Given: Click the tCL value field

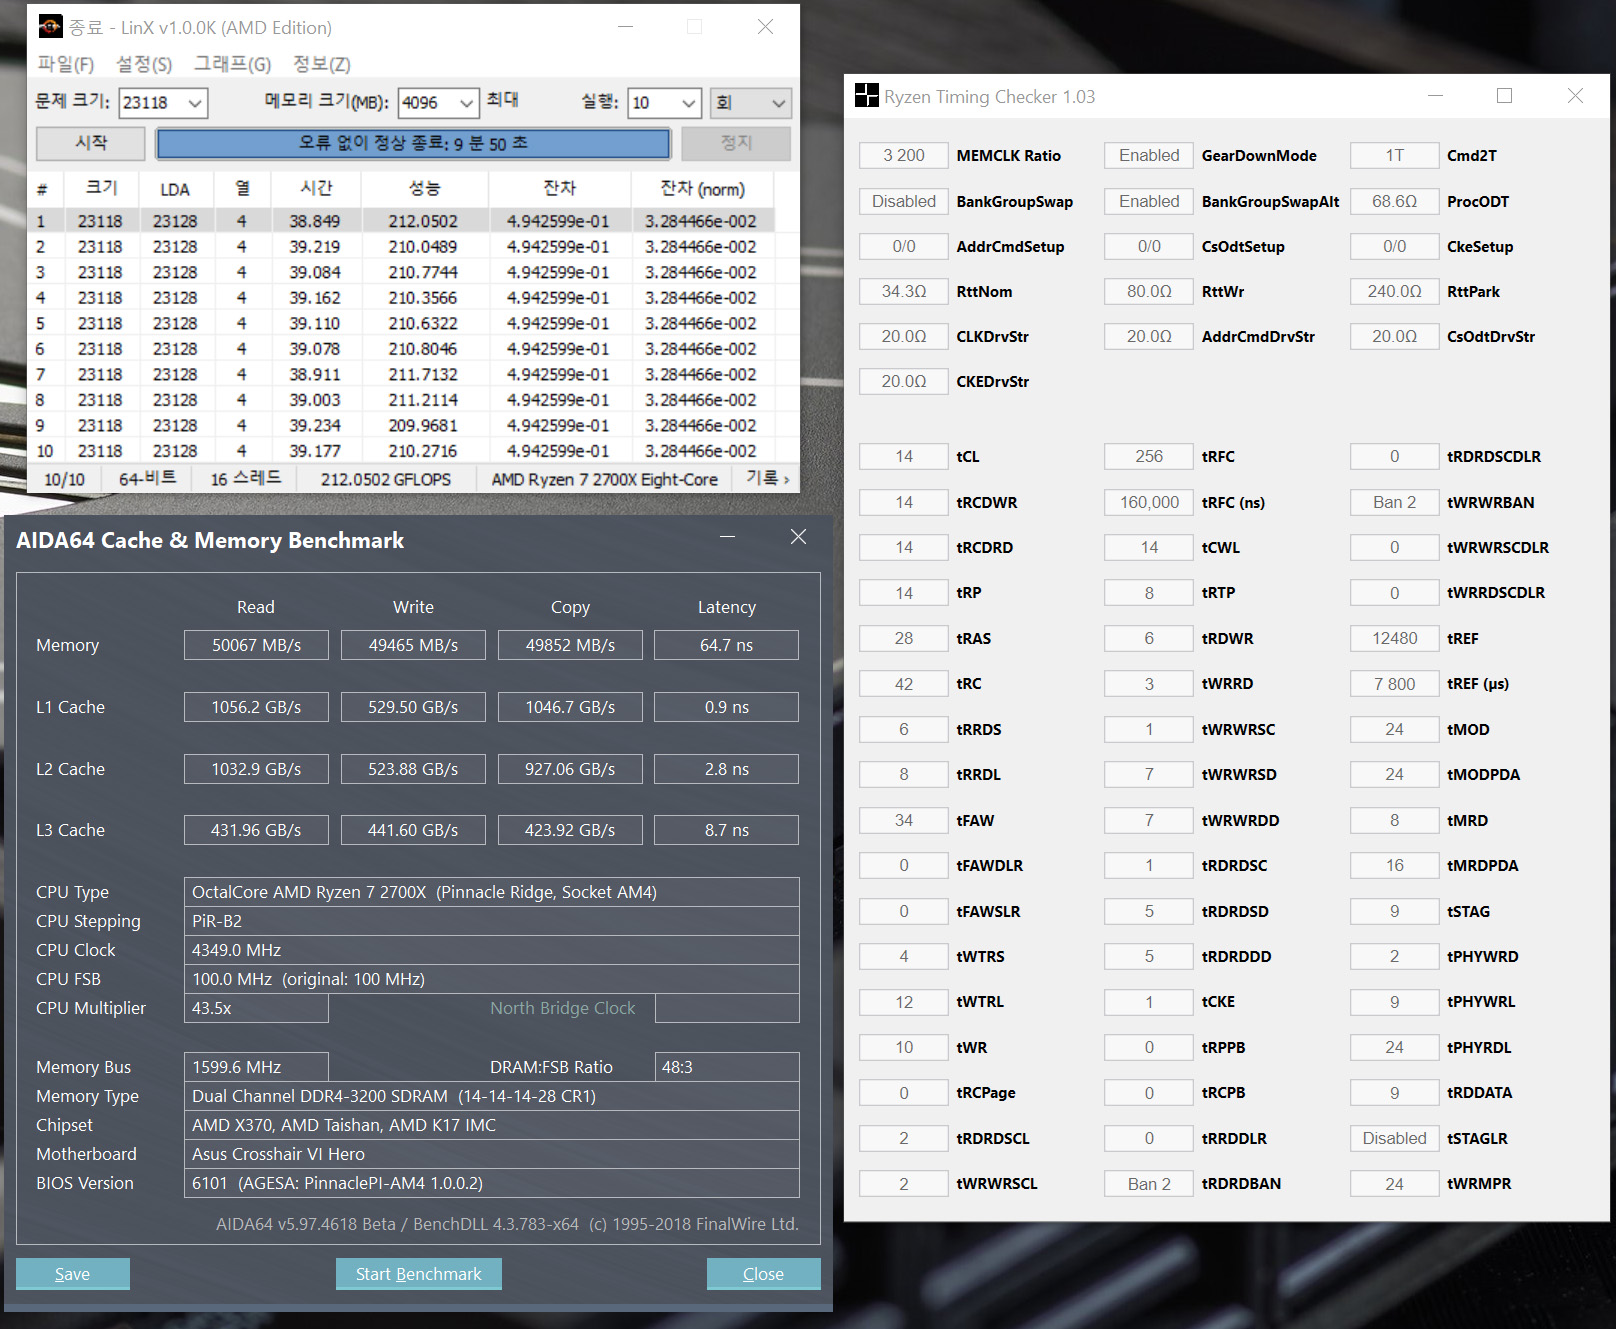Looking at the screenshot, I should pyautogui.click(x=904, y=456).
